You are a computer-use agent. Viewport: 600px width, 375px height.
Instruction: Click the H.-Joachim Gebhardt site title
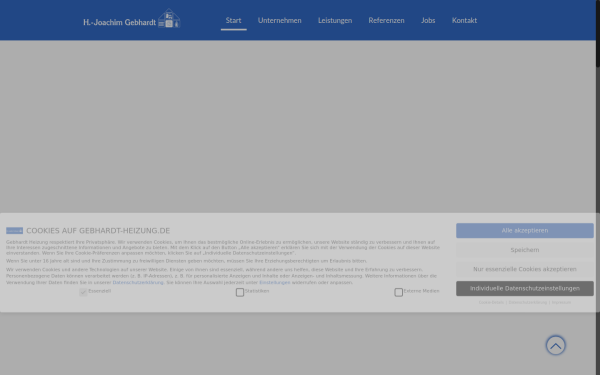pyautogui.click(x=119, y=22)
